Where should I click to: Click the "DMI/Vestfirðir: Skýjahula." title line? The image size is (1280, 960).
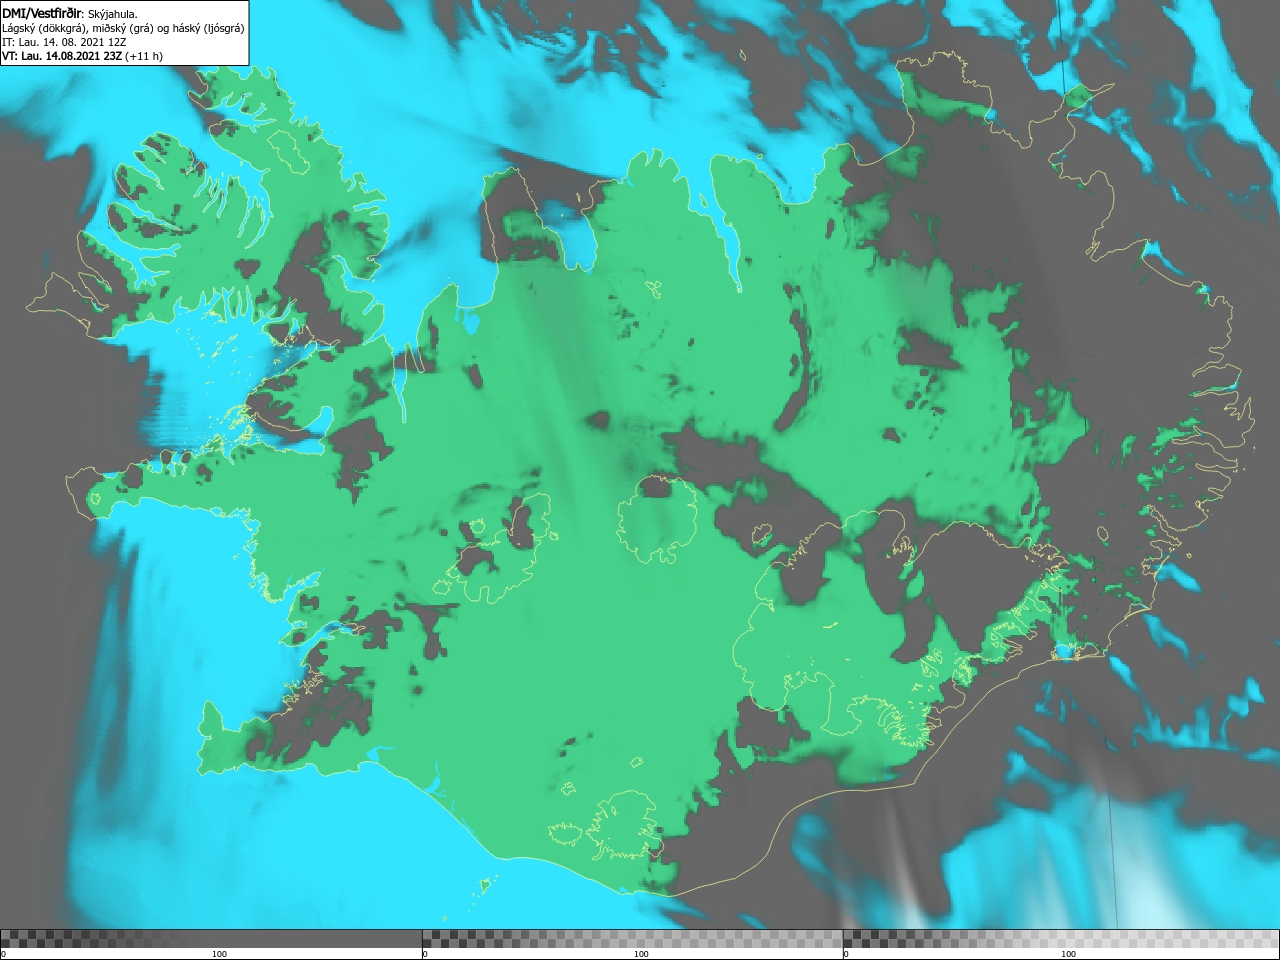click(x=70, y=13)
